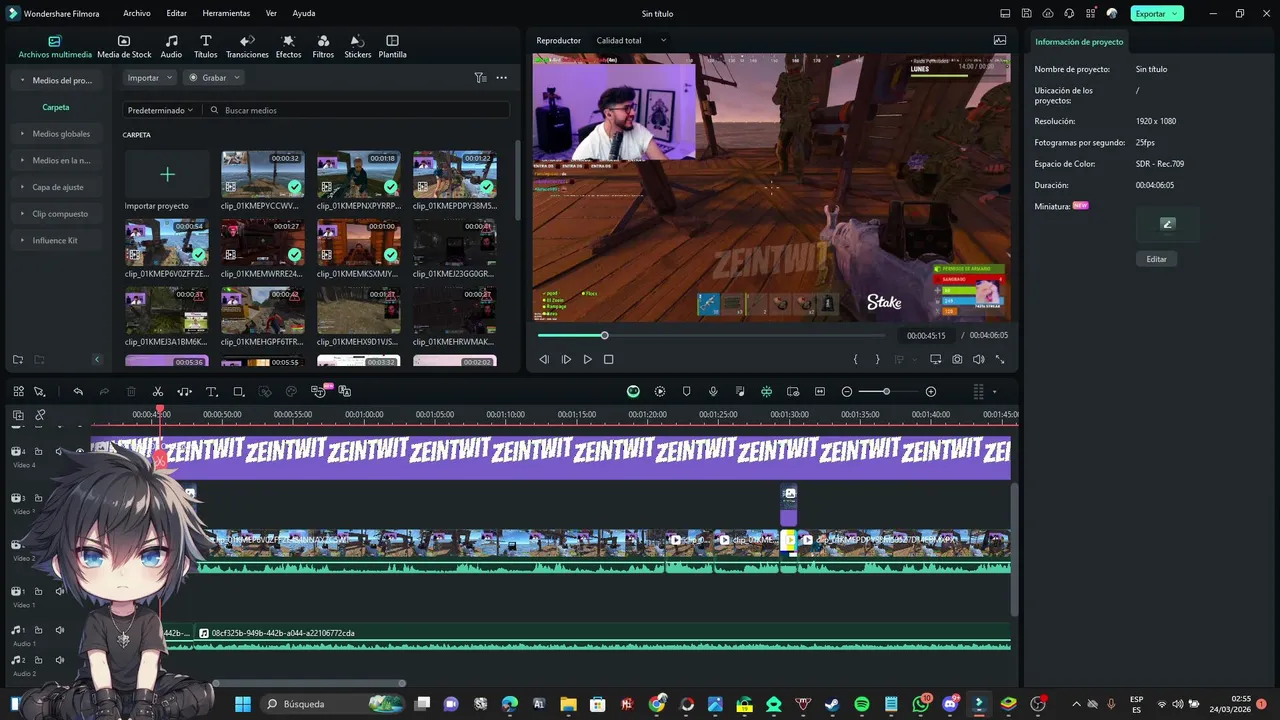Open the Calidad total quality dropdown
The height and width of the screenshot is (720, 1280).
pos(631,40)
